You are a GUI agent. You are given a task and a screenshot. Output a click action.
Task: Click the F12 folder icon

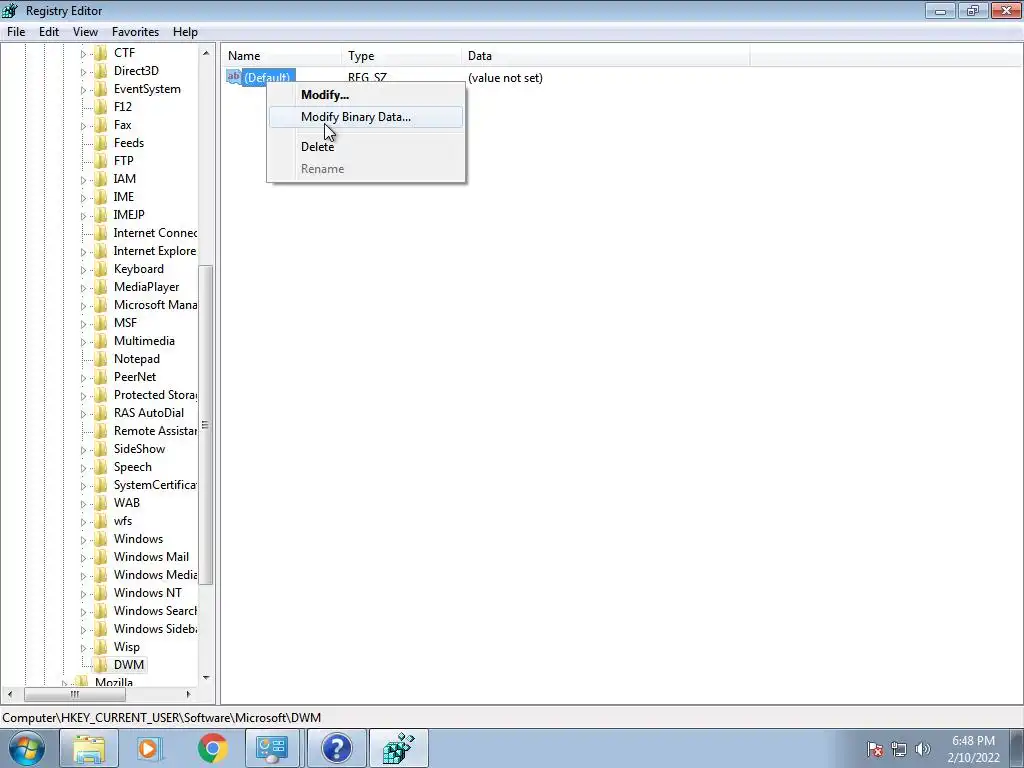tap(101, 106)
